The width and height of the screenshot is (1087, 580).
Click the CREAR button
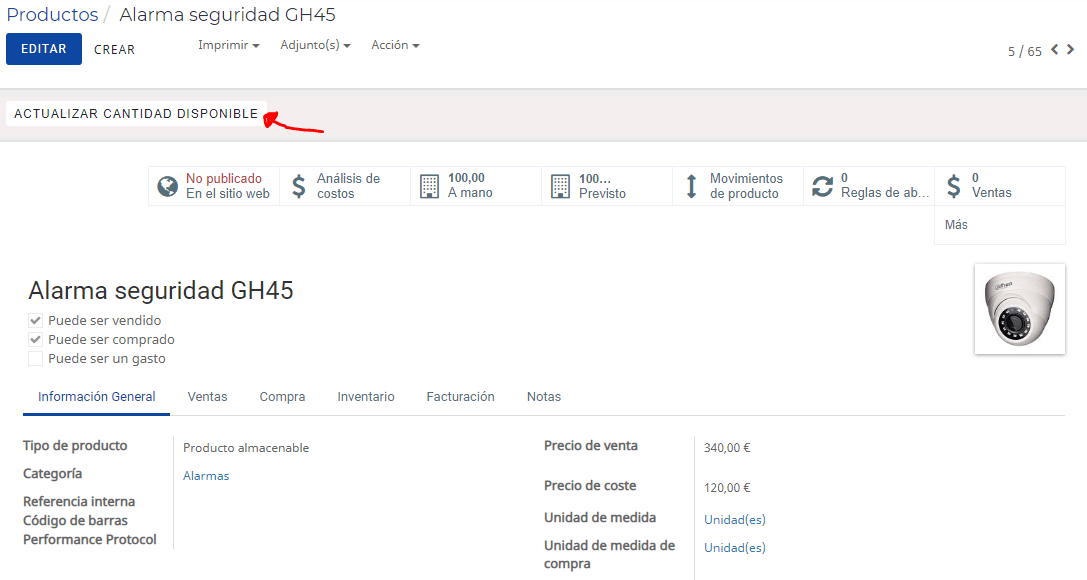(114, 50)
